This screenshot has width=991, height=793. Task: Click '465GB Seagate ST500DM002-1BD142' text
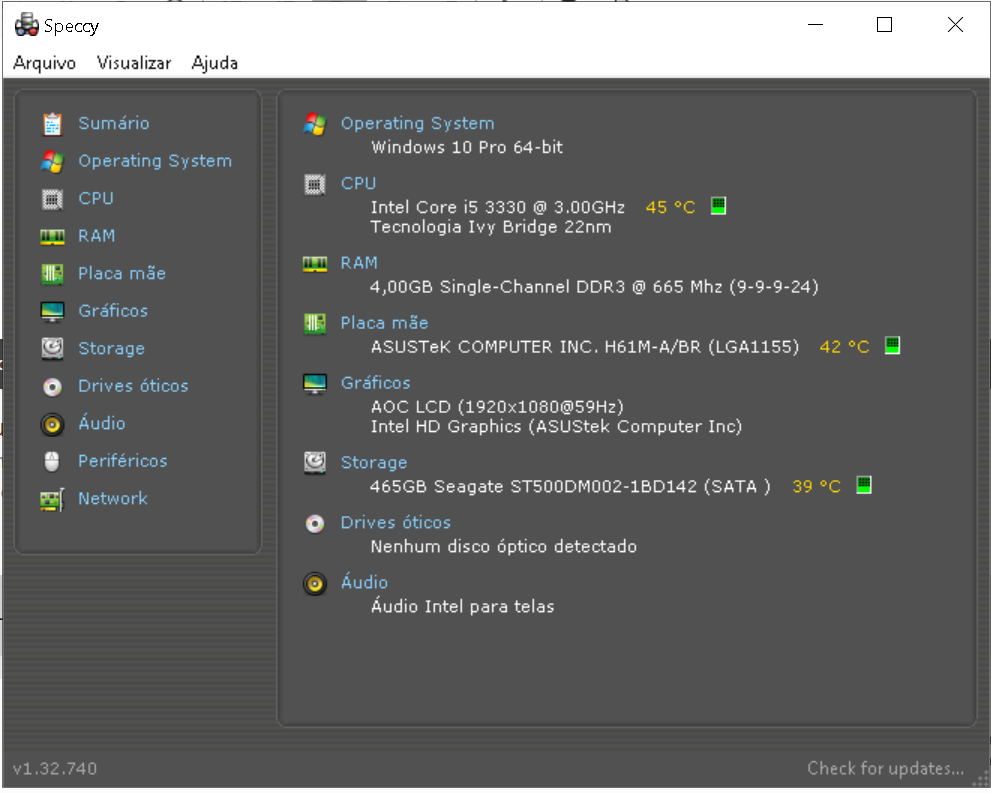click(570, 487)
